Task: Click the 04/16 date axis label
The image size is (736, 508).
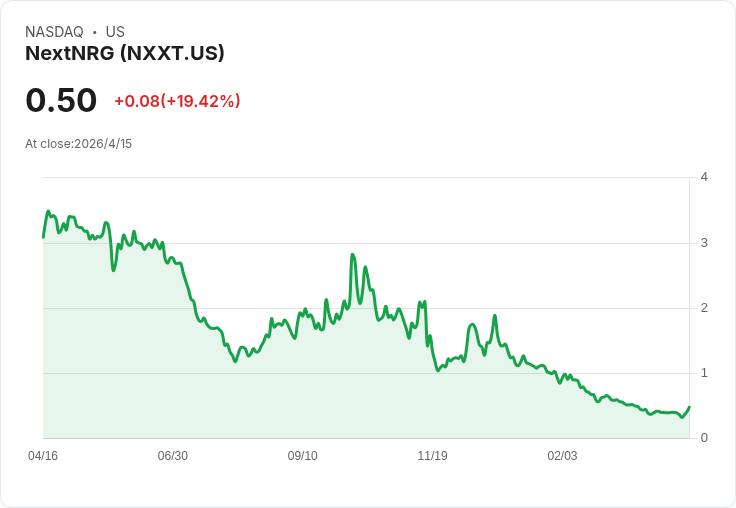Action: (43, 455)
